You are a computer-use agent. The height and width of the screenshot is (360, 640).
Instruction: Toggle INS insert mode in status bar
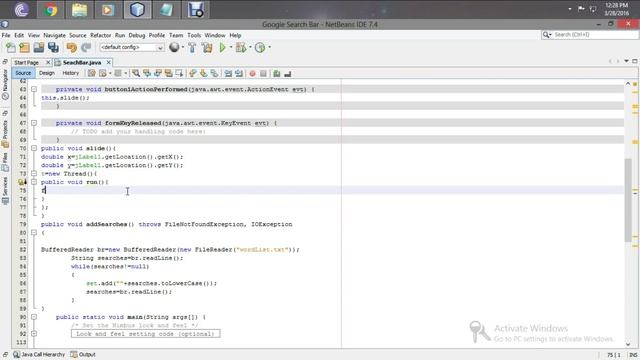coord(633,355)
